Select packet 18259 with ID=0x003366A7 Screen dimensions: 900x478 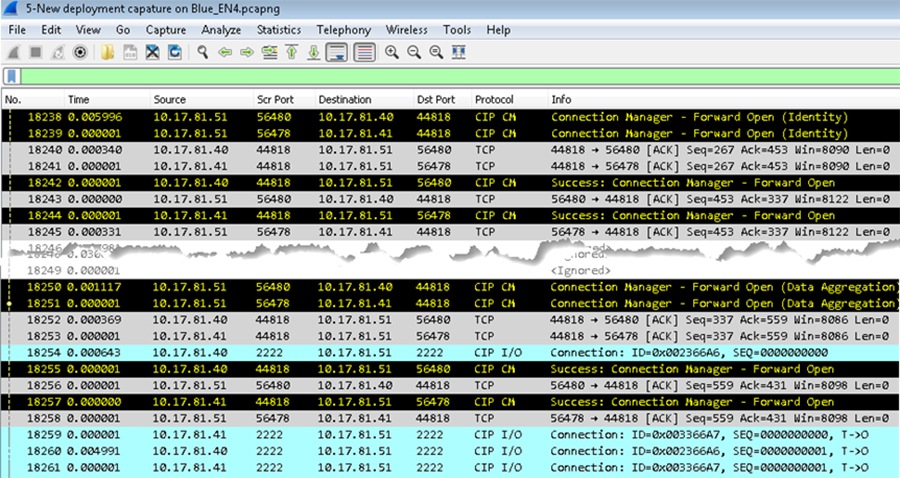pyautogui.click(x=451, y=434)
